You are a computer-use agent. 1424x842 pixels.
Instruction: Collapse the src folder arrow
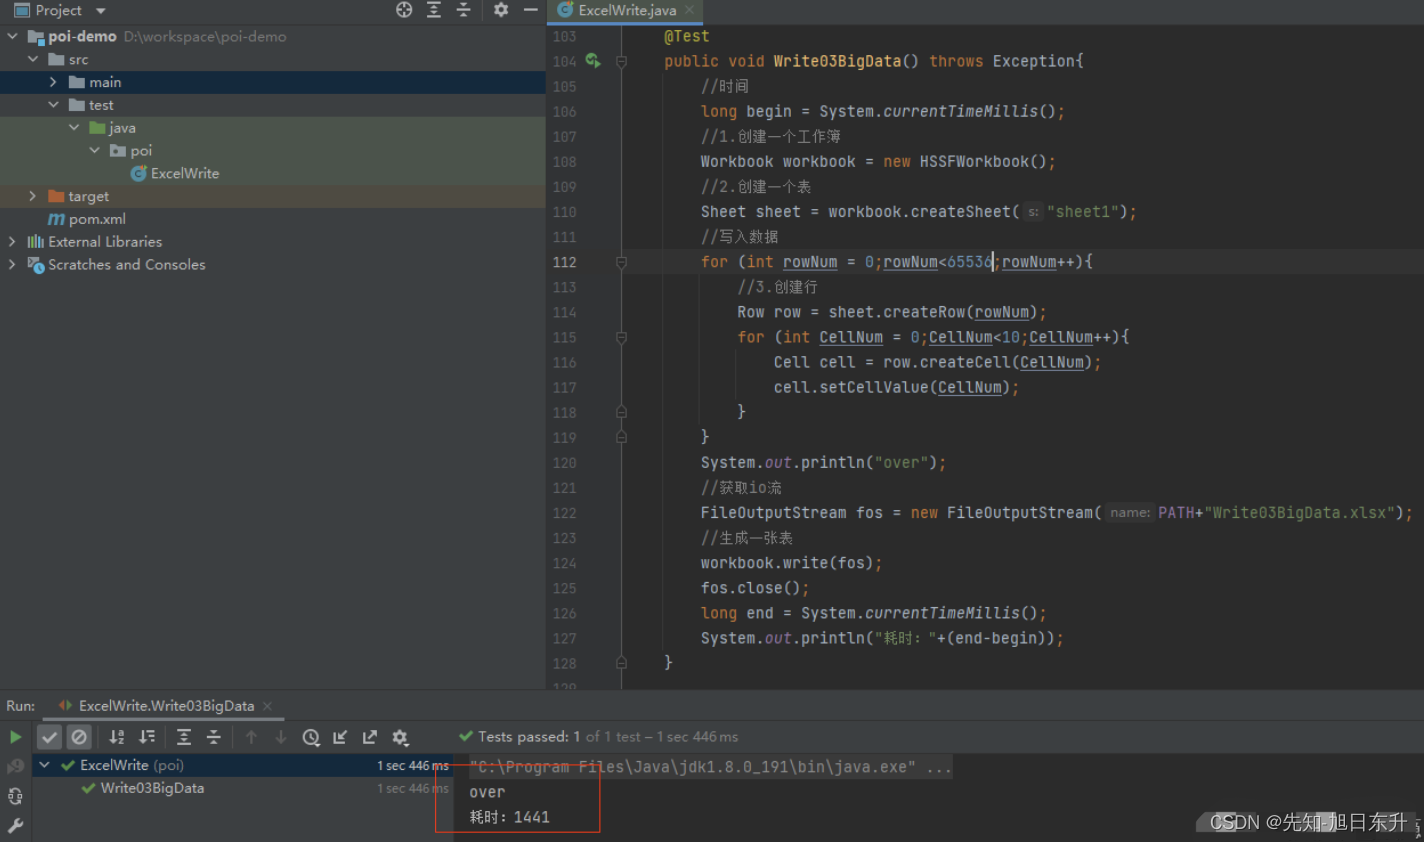[x=33, y=59]
